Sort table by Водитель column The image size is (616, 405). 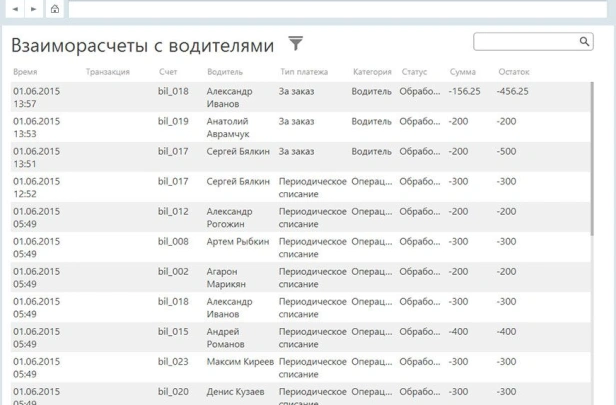225,72
